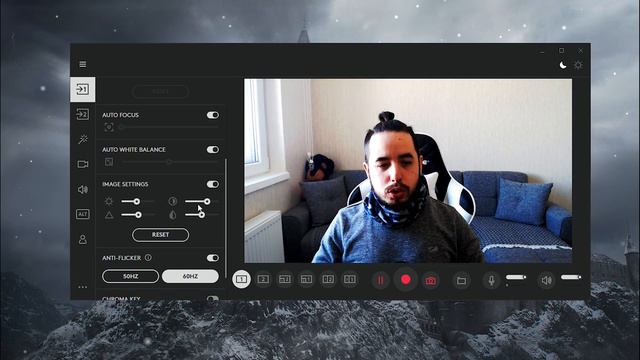
Task: Click the brightness sun icon
Action: point(109,201)
